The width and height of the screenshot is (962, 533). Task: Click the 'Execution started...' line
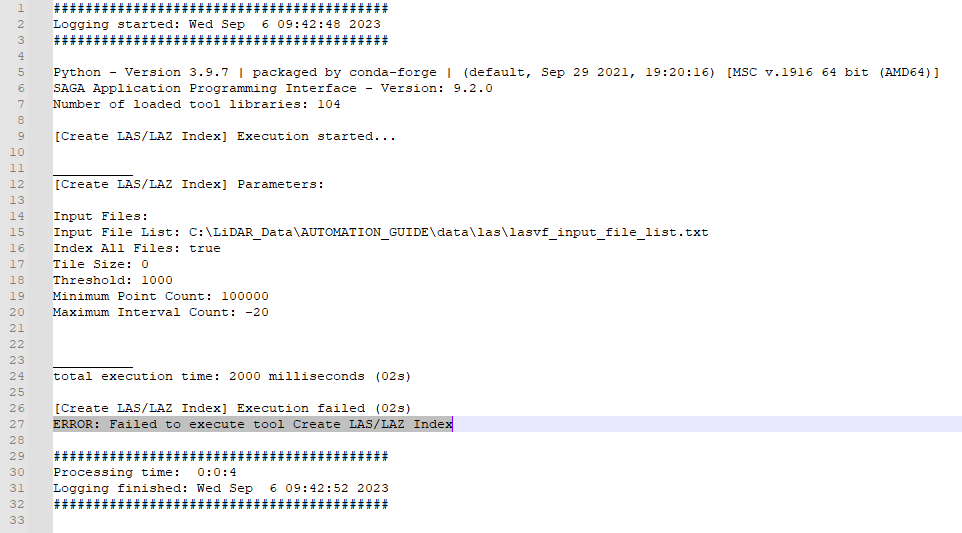[x=224, y=136]
